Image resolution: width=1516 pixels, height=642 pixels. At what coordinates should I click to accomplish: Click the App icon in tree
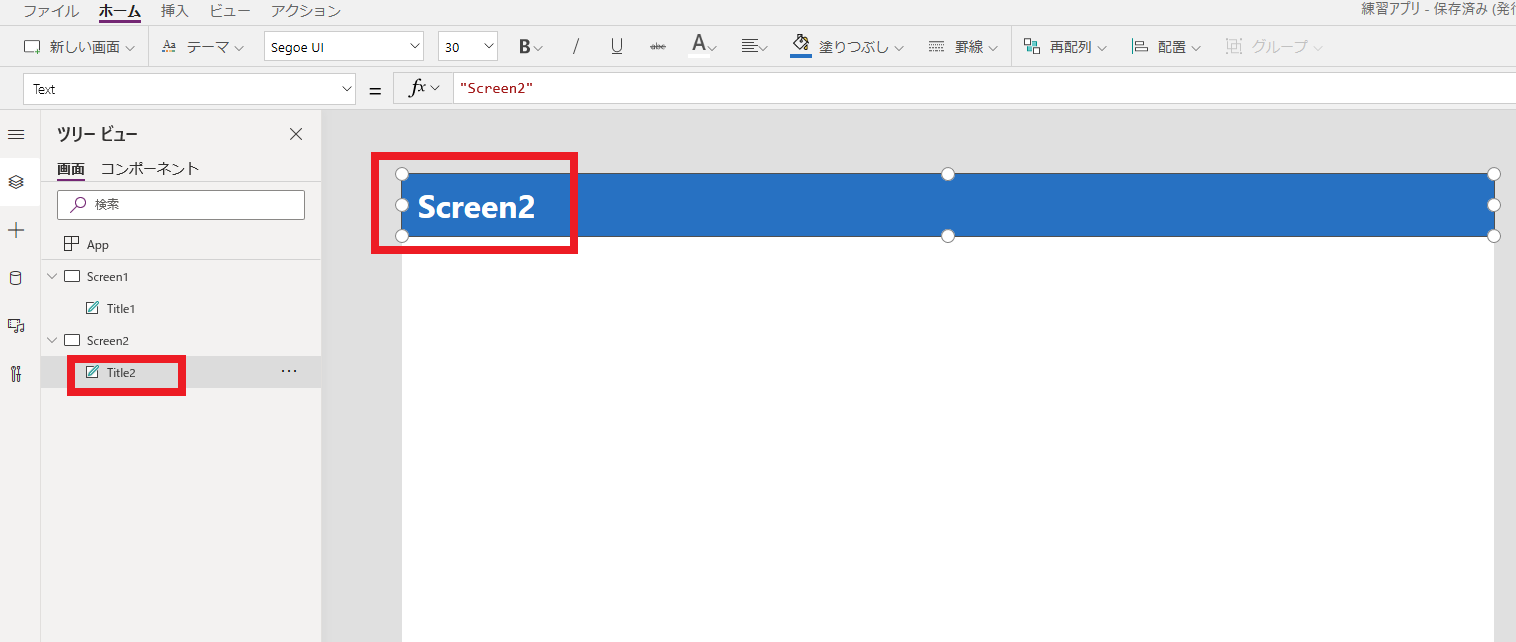click(x=71, y=244)
